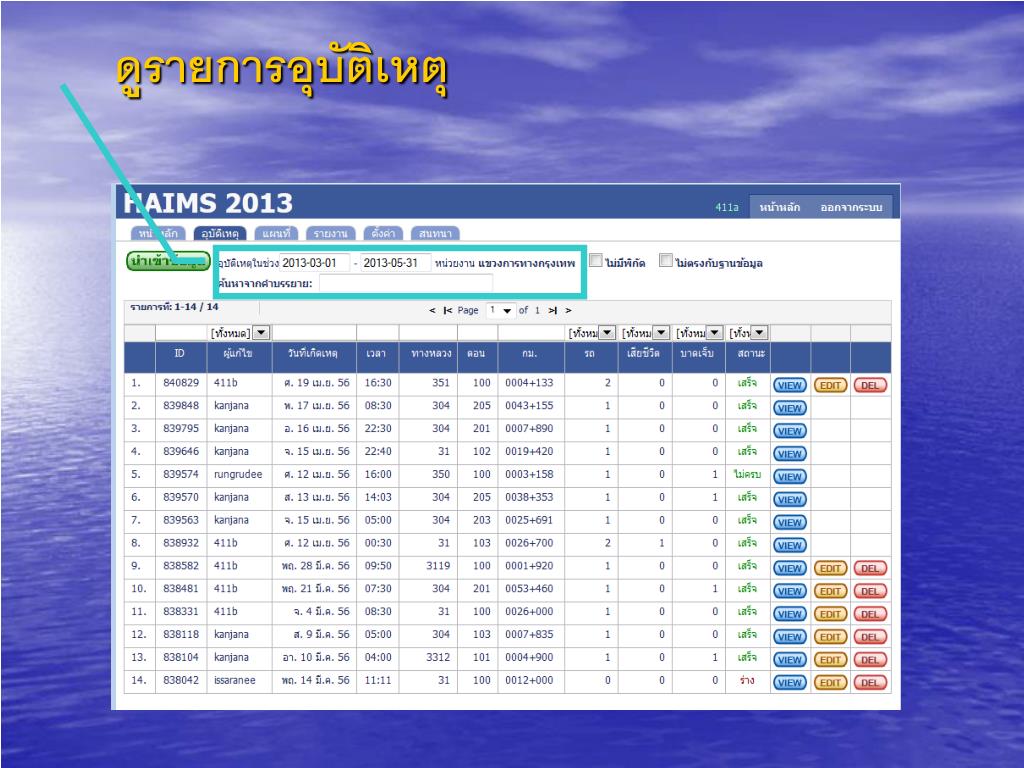Click ออกจากระบบ logout link

click(851, 207)
